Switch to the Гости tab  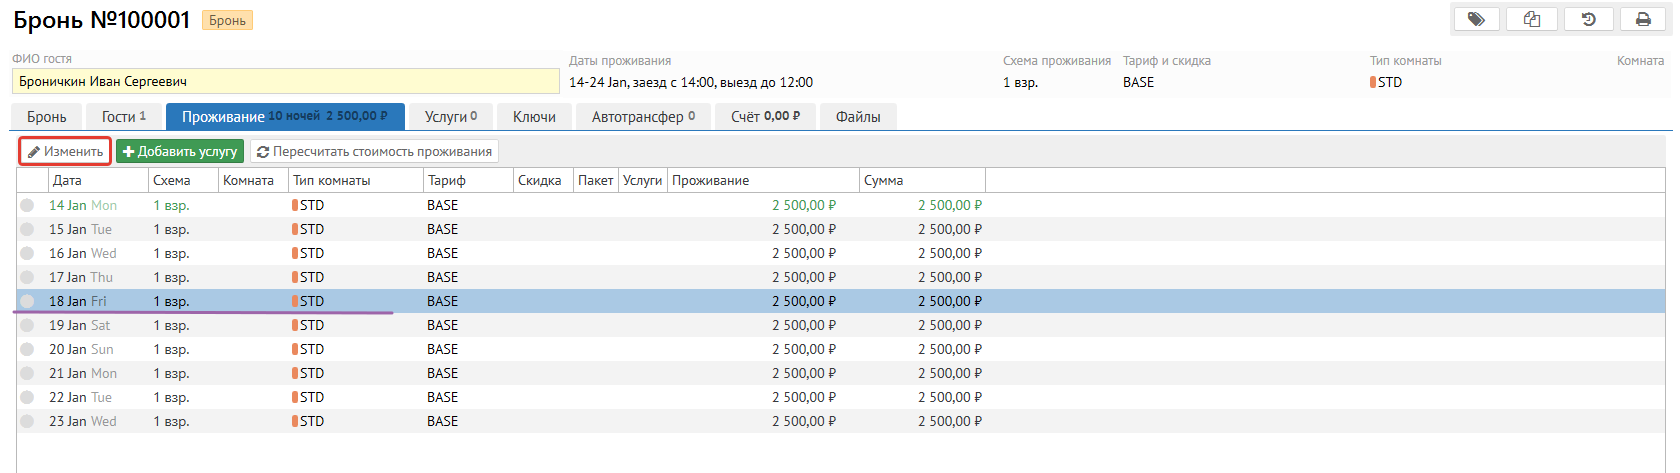(x=123, y=117)
